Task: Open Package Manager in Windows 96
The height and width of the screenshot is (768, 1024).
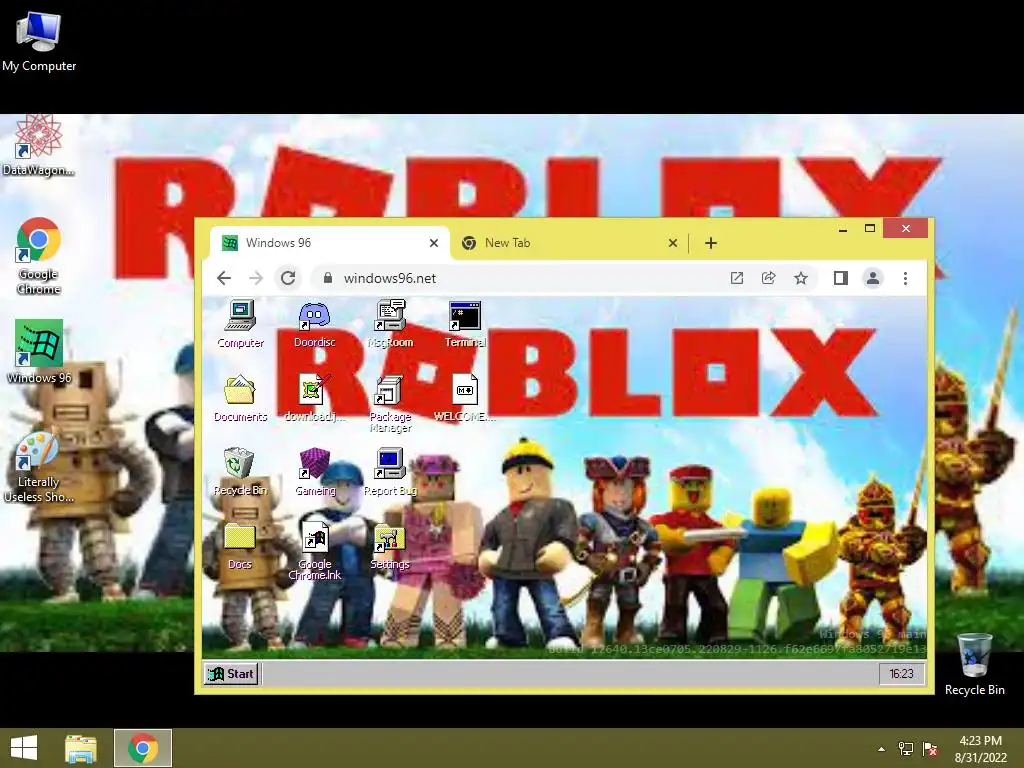Action: pos(390,404)
